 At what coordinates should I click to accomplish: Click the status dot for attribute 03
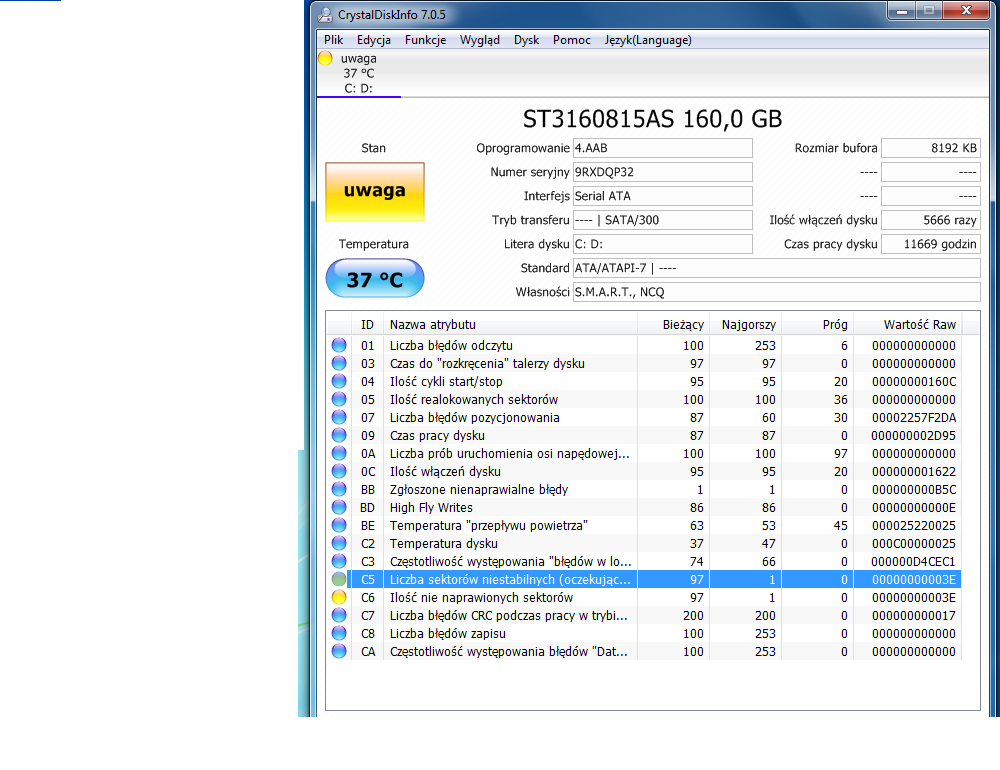pos(339,363)
